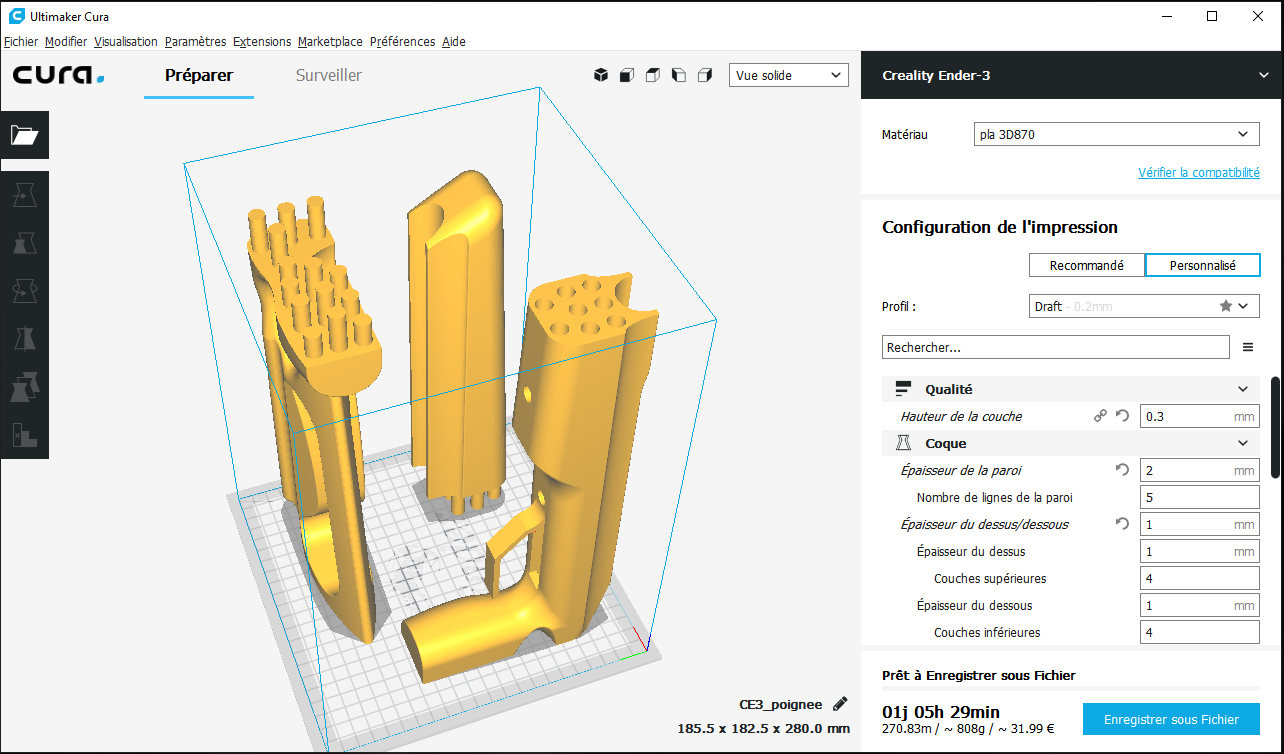This screenshot has width=1284, height=754.
Task: Select the Rotate tool in left toolbar
Action: point(24,291)
